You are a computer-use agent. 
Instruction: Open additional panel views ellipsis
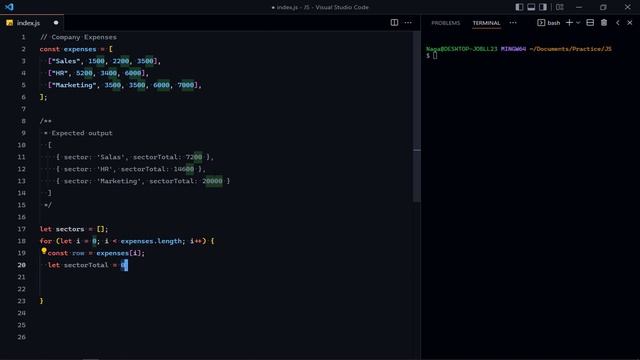[x=513, y=23]
